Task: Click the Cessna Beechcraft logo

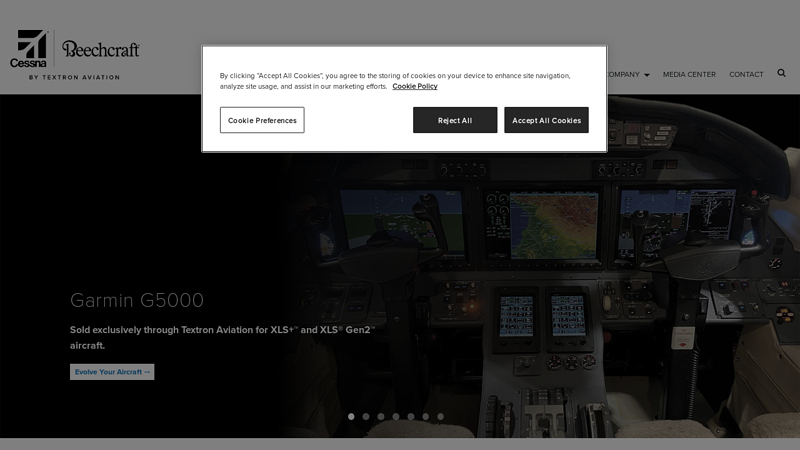Action: point(74,55)
